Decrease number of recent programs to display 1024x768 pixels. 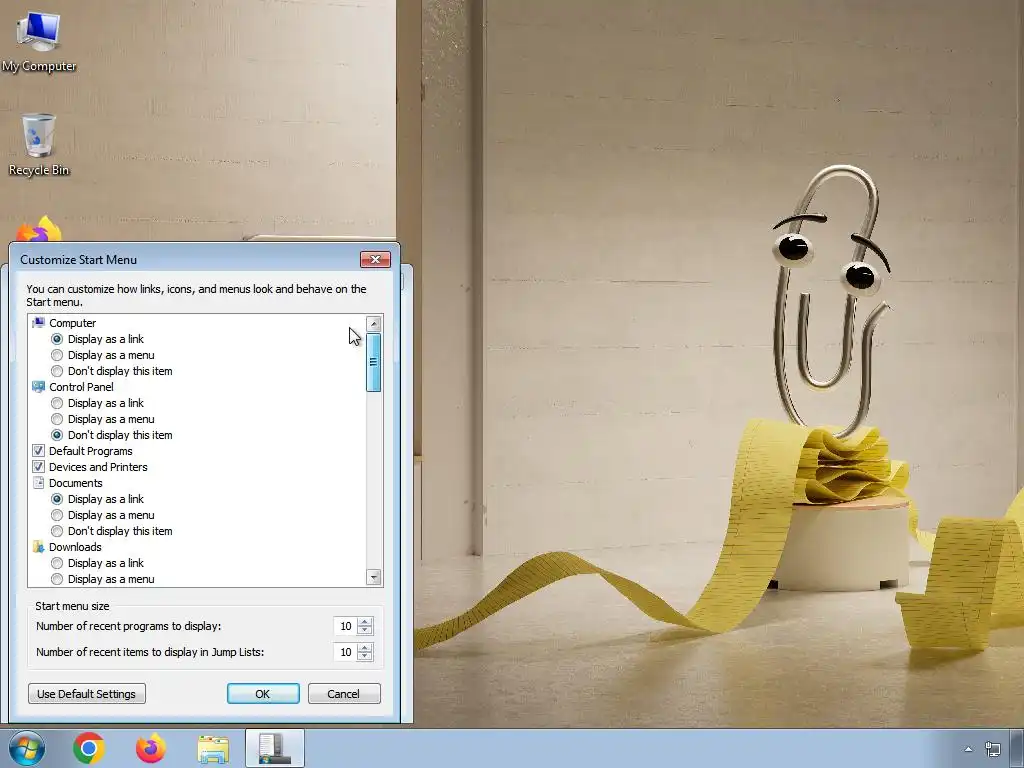(366, 630)
